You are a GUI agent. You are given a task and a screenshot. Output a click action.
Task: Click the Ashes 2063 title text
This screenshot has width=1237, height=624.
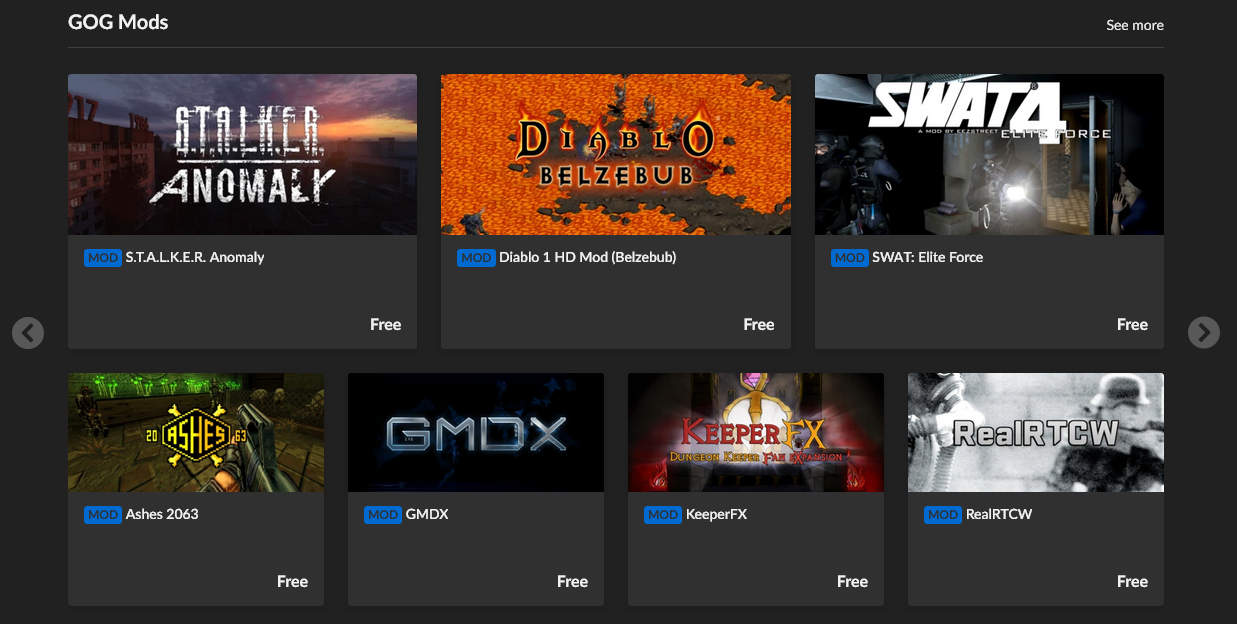pyautogui.click(x=162, y=514)
